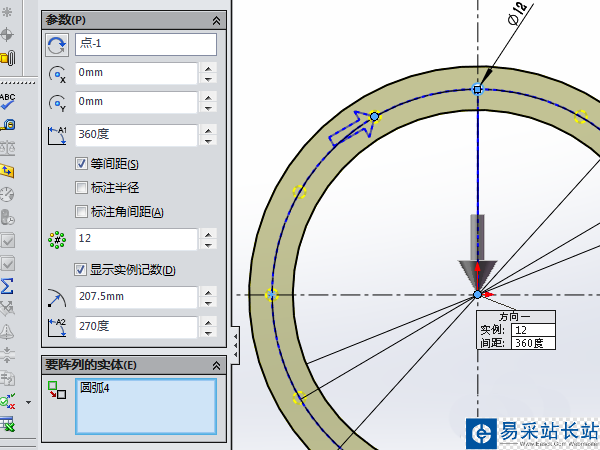Image resolution: width=600 pixels, height=450 pixels.
Task: Click the symmetry check icon with horizontal line
Action: (7, 354)
